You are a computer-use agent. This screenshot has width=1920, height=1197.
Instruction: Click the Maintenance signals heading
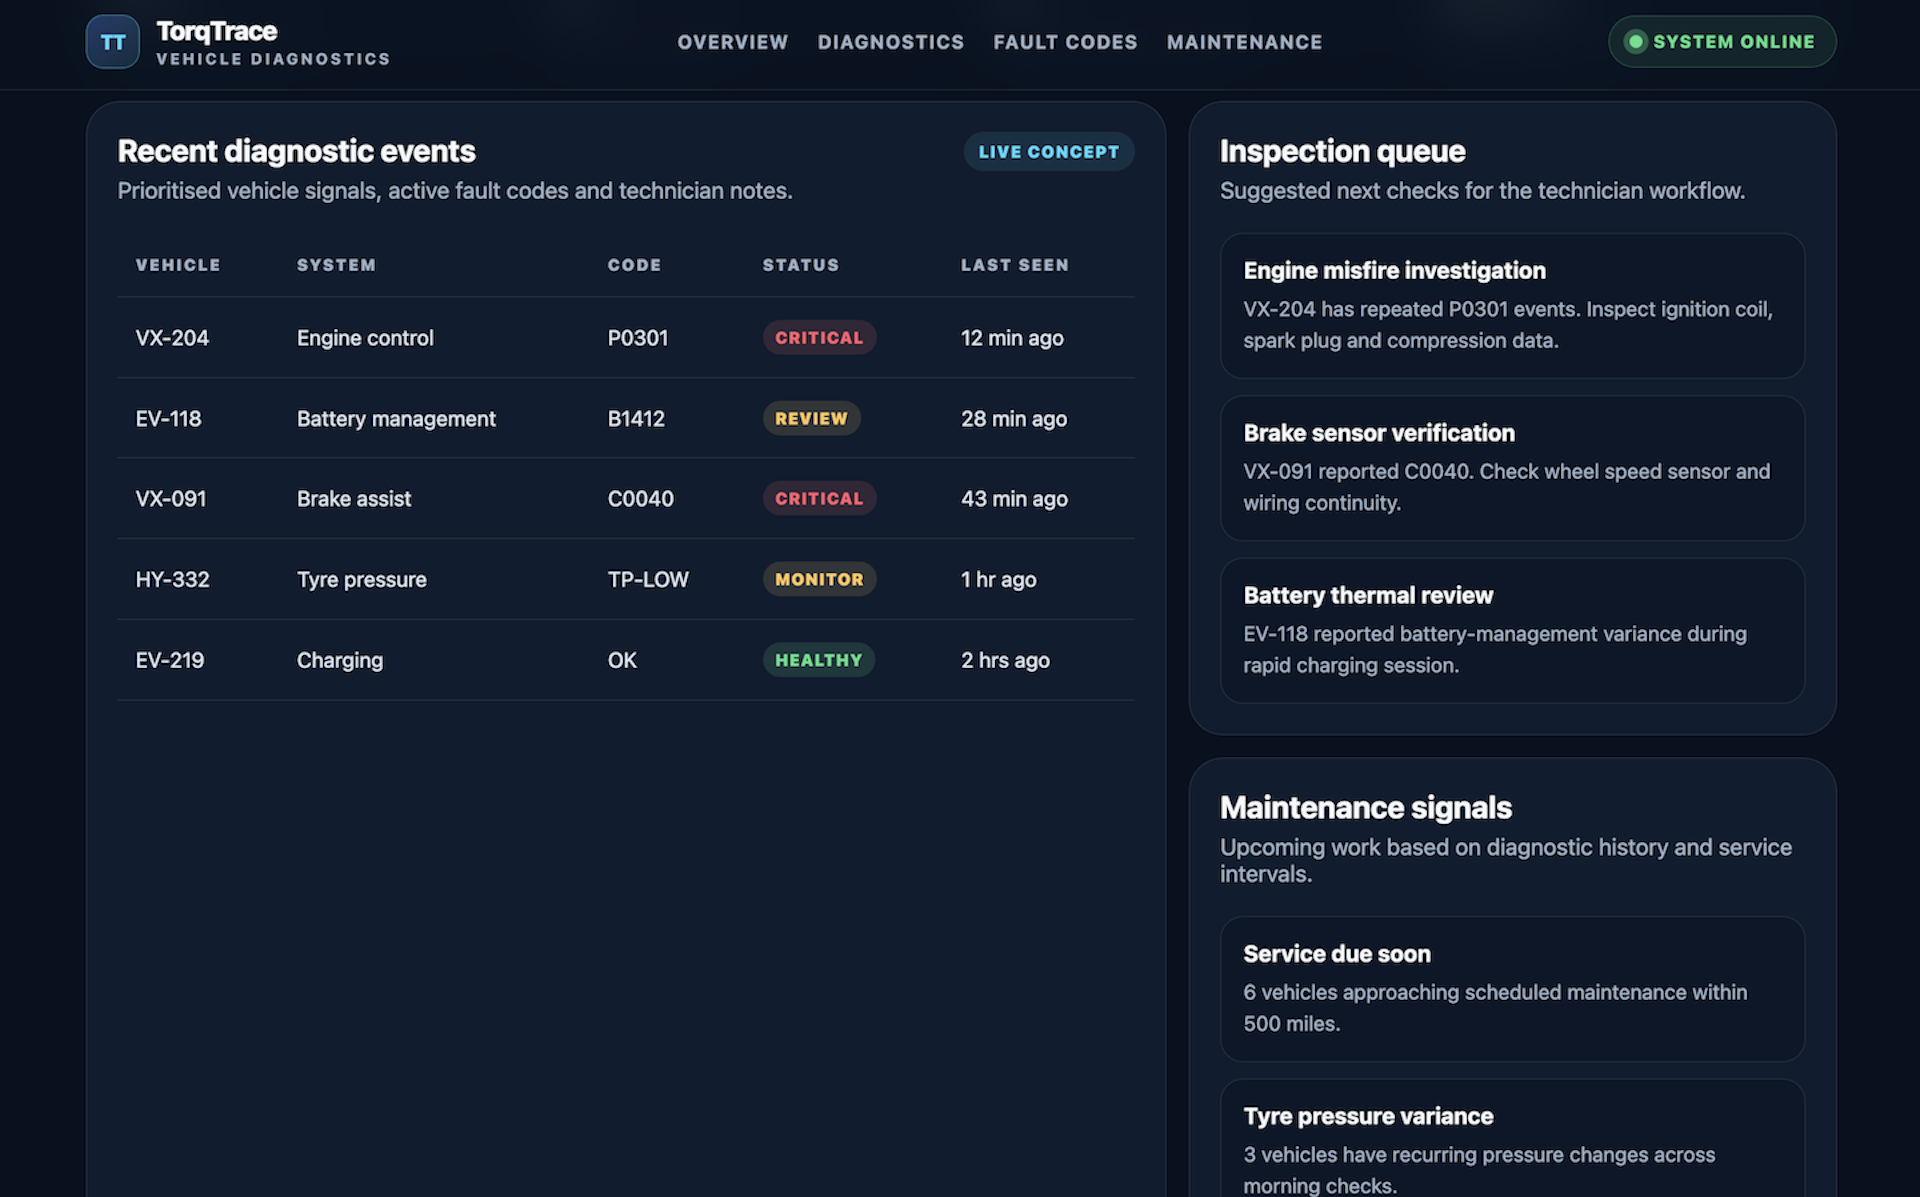click(x=1365, y=808)
